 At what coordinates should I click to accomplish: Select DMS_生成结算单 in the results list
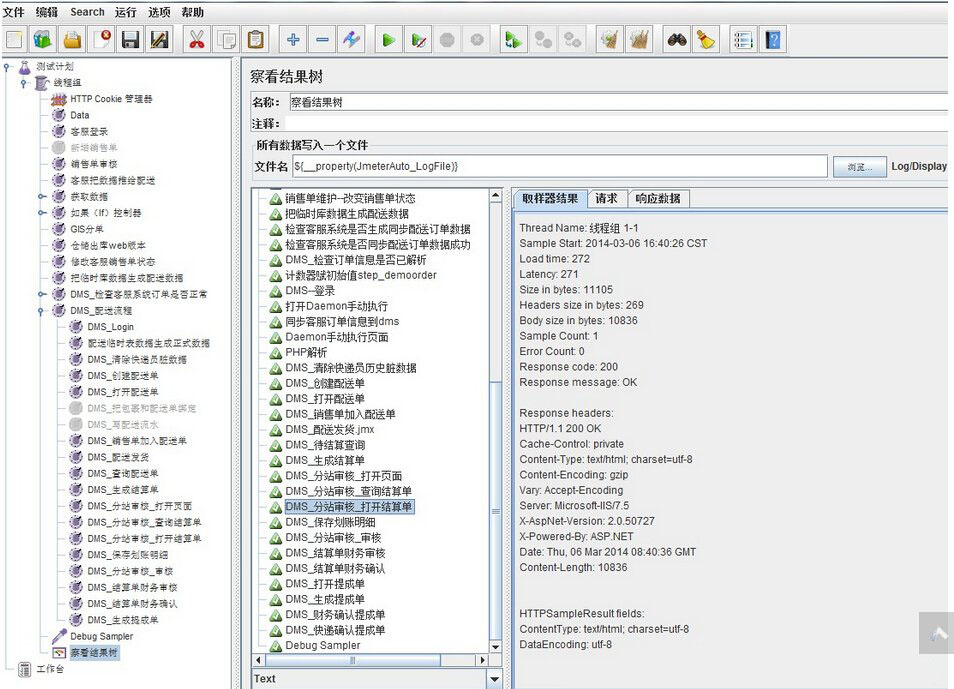click(x=324, y=460)
